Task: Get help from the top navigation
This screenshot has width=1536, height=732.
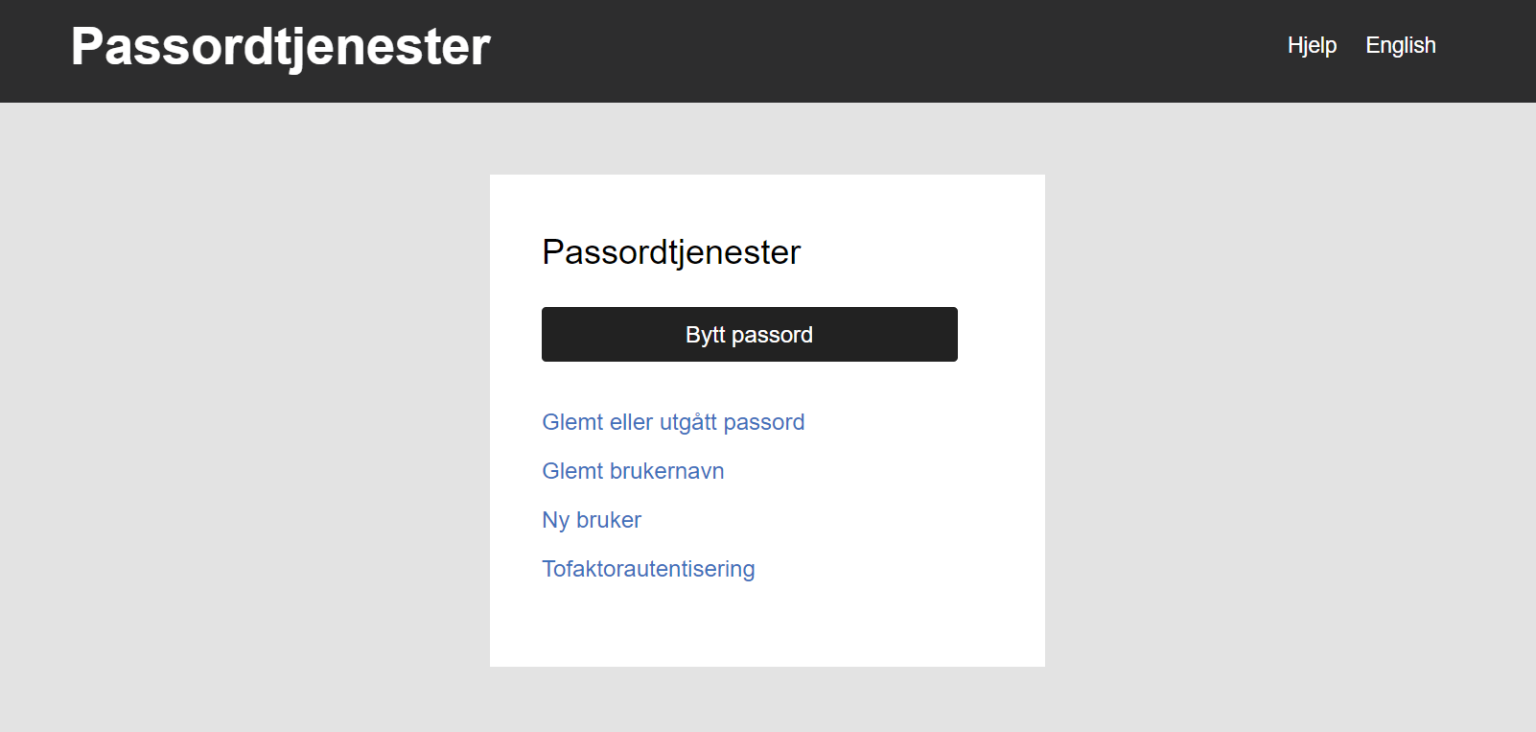Action: pos(1311,46)
